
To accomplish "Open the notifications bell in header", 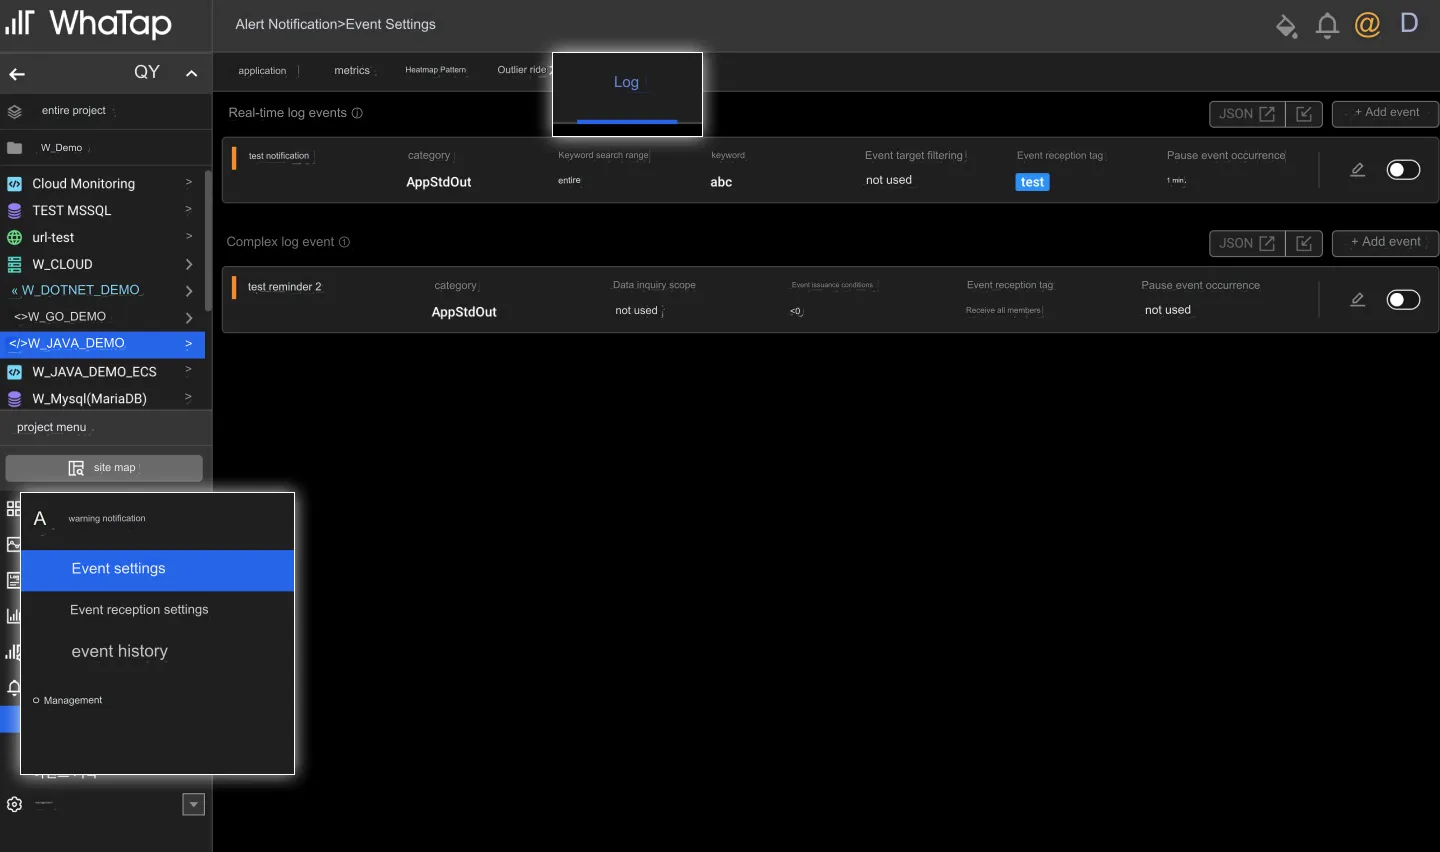I will point(1327,25).
